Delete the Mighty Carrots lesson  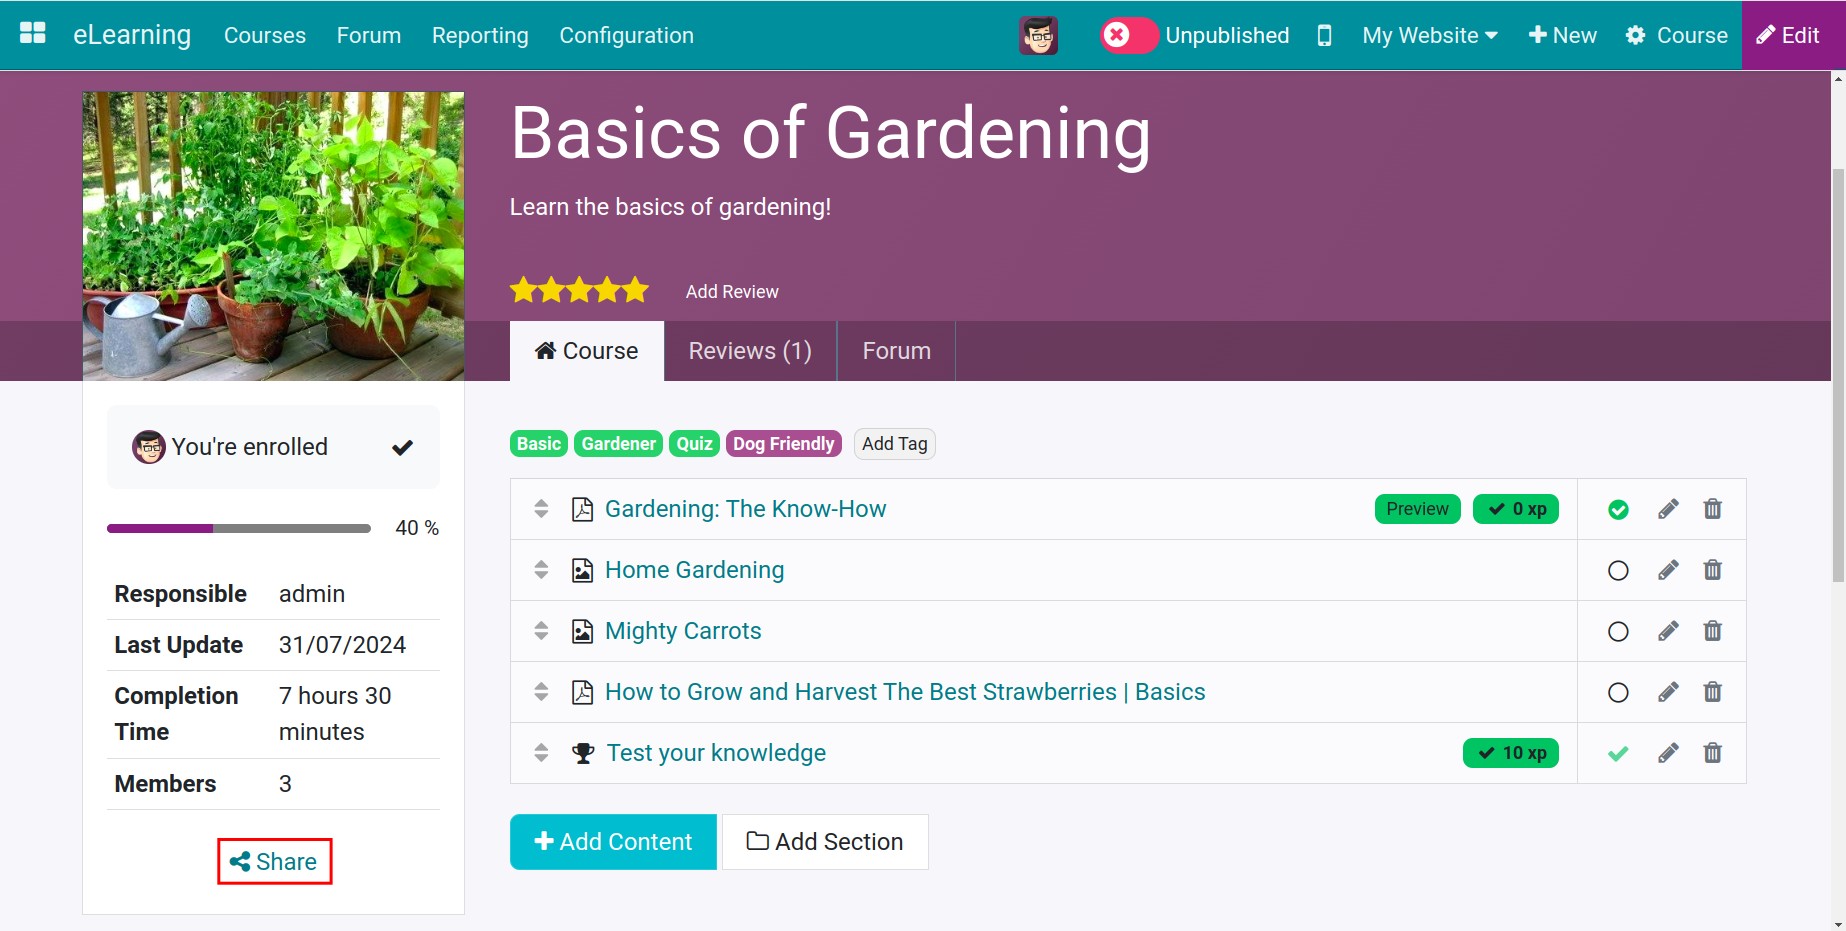pos(1713,631)
